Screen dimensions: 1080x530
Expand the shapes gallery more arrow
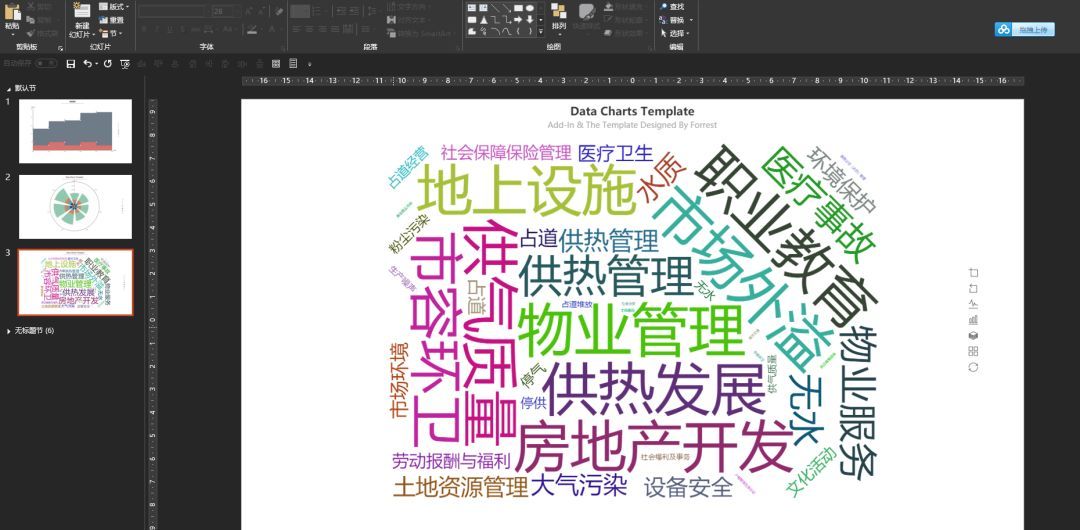point(541,32)
